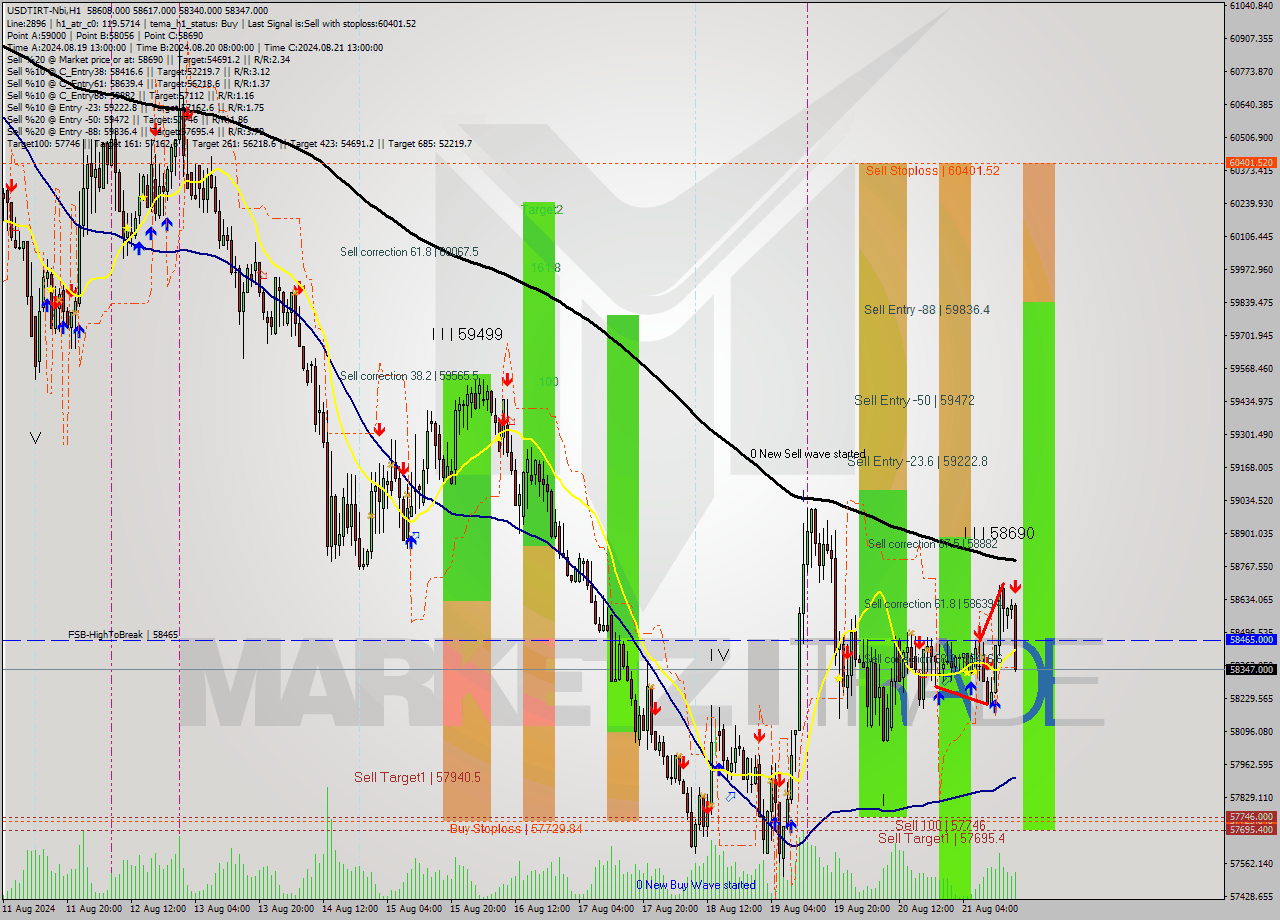Click the 'Sell Target1 | 57940.5' label
1280x920 pixels.
(x=417, y=777)
